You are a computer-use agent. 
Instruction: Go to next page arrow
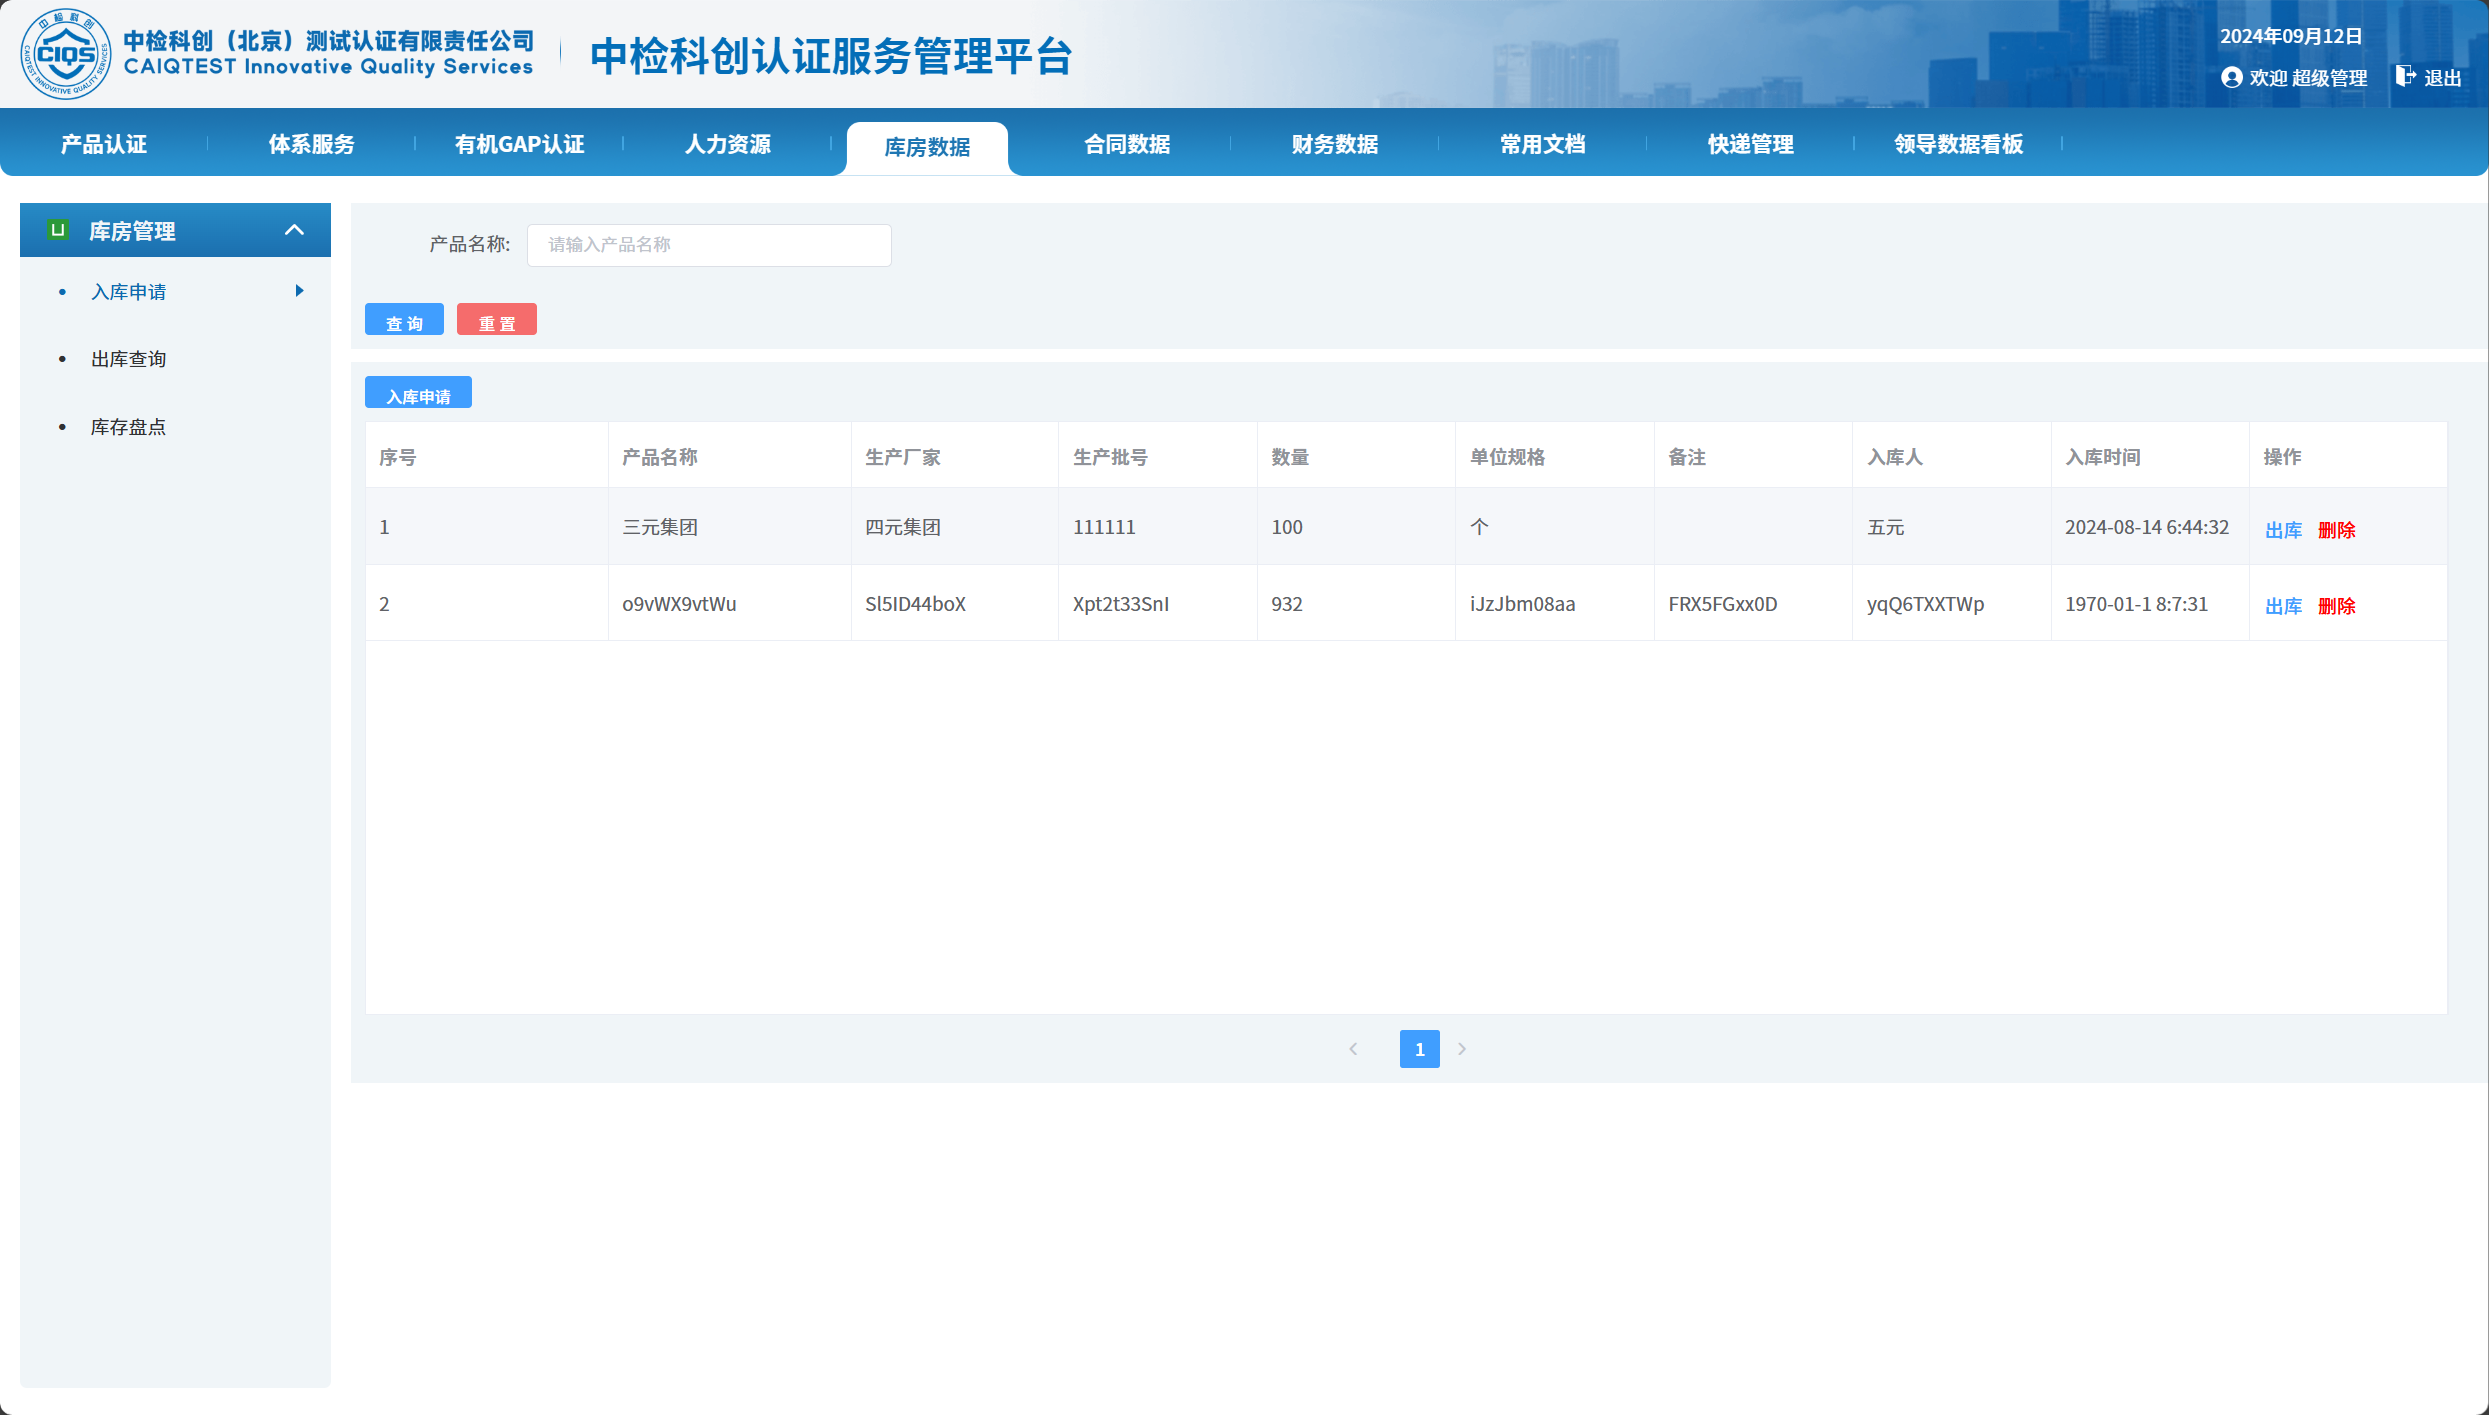pos(1462,1049)
